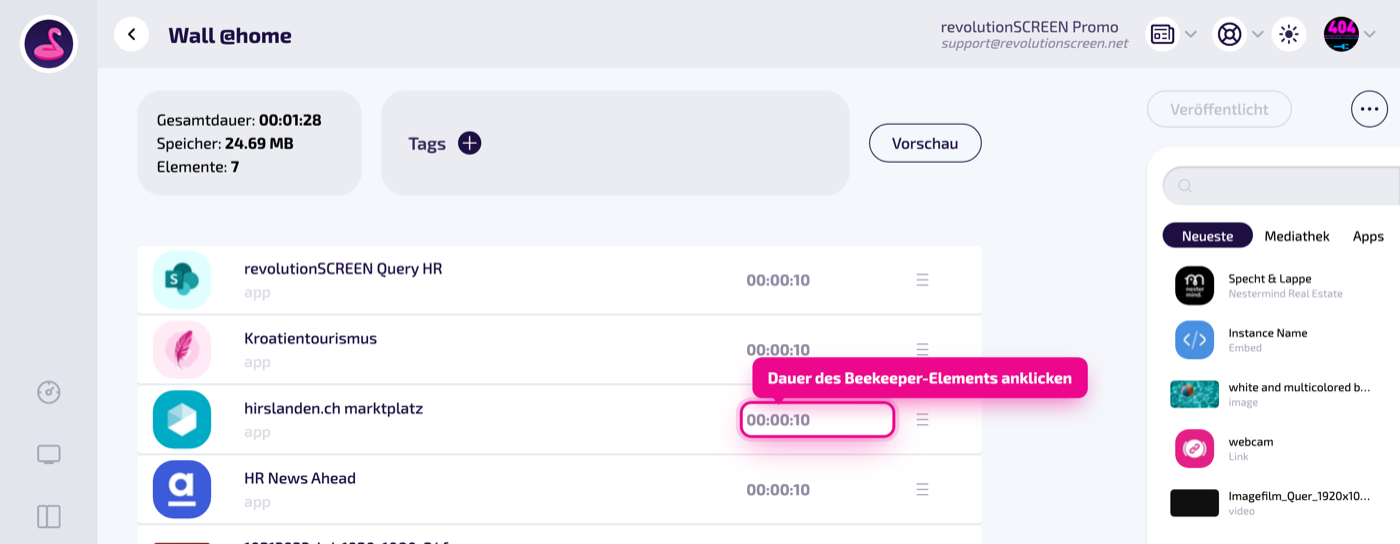Click duration of revolutionSCREEN Query HR

point(778,280)
